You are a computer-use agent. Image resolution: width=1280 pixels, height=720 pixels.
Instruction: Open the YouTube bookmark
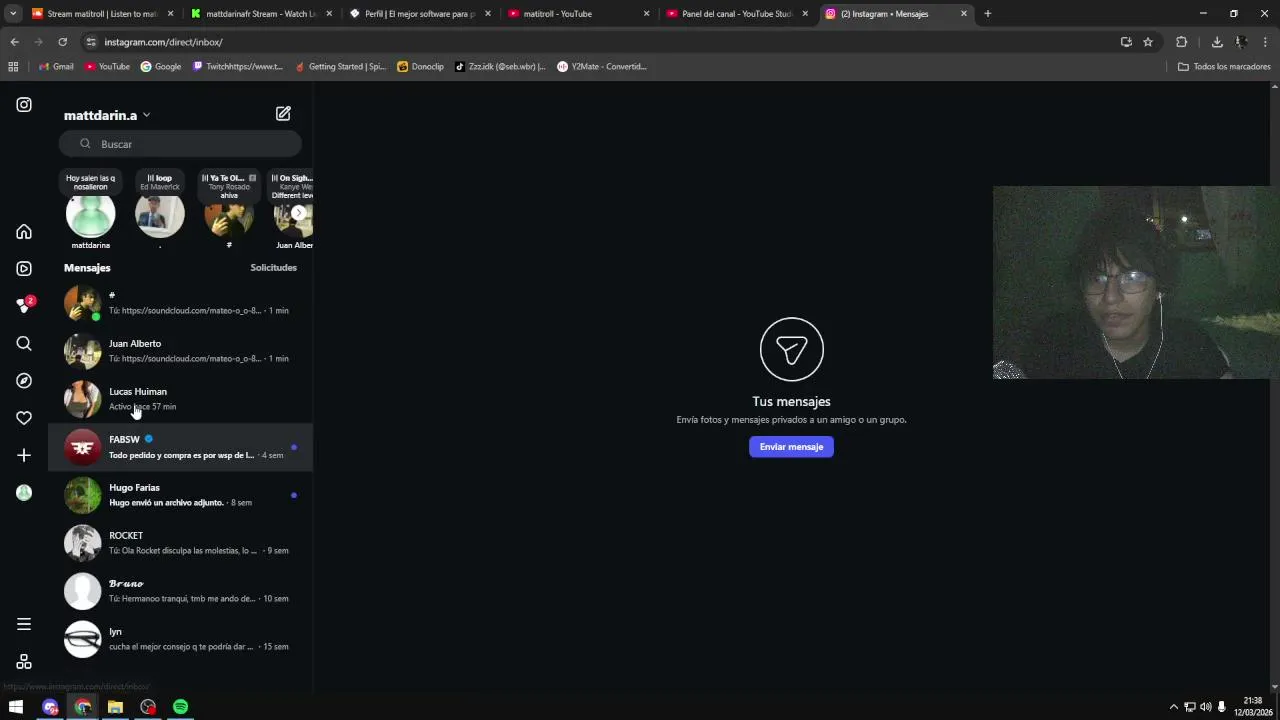coord(107,67)
